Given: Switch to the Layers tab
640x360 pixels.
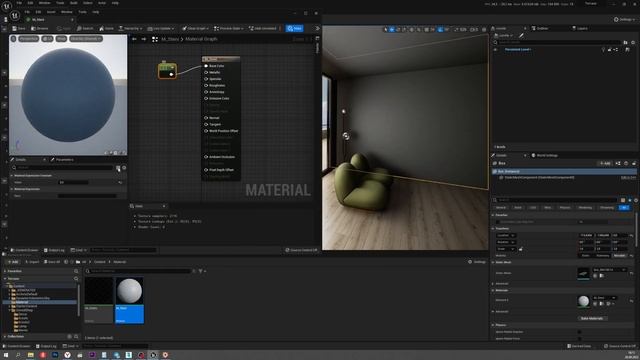Looking at the screenshot, I should (580, 29).
